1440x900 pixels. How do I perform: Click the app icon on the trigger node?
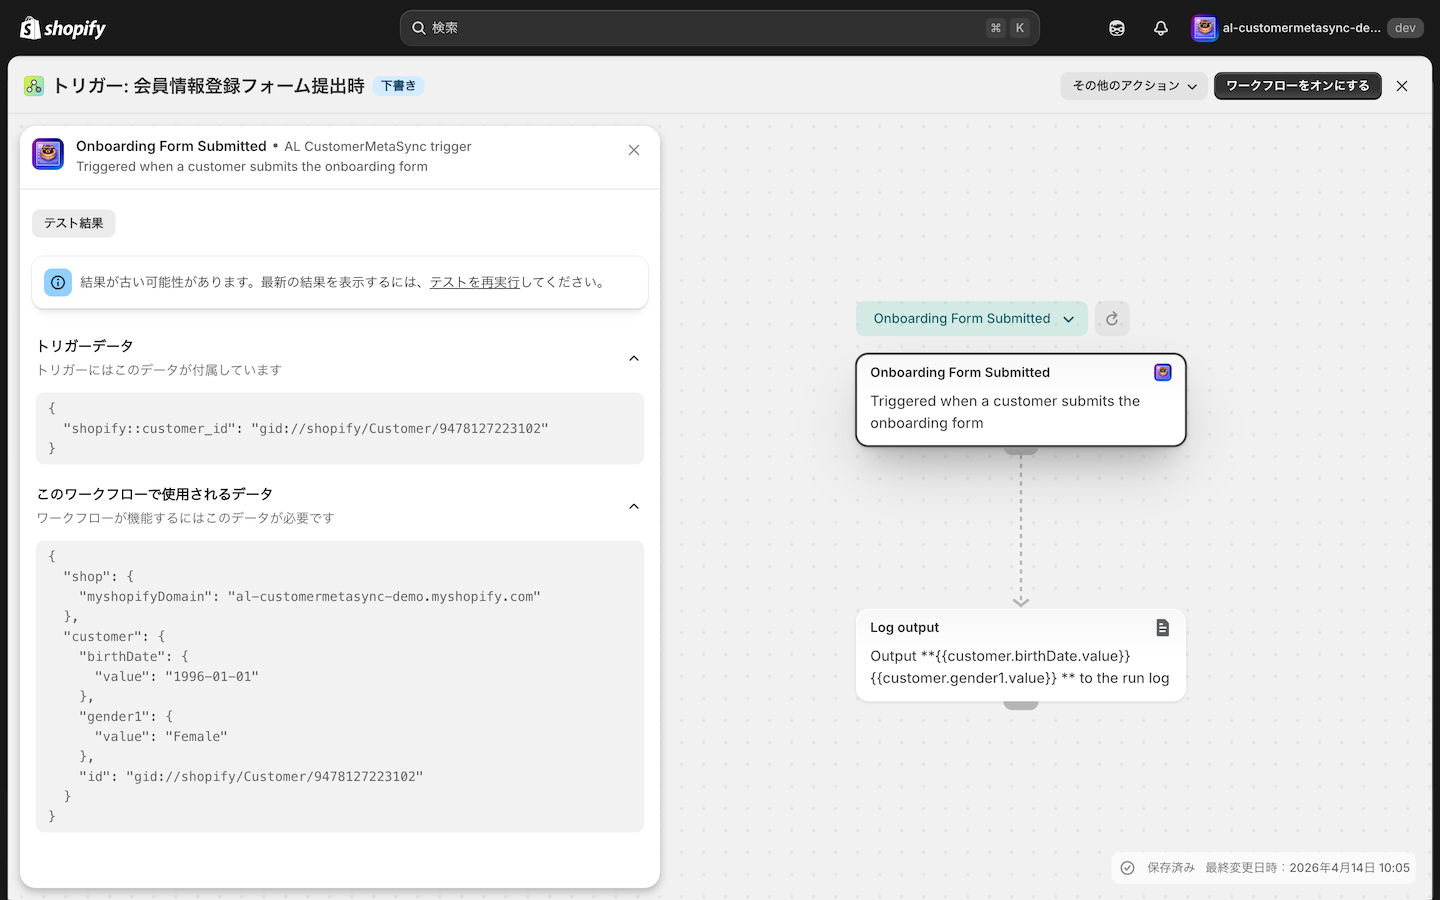[1163, 372]
